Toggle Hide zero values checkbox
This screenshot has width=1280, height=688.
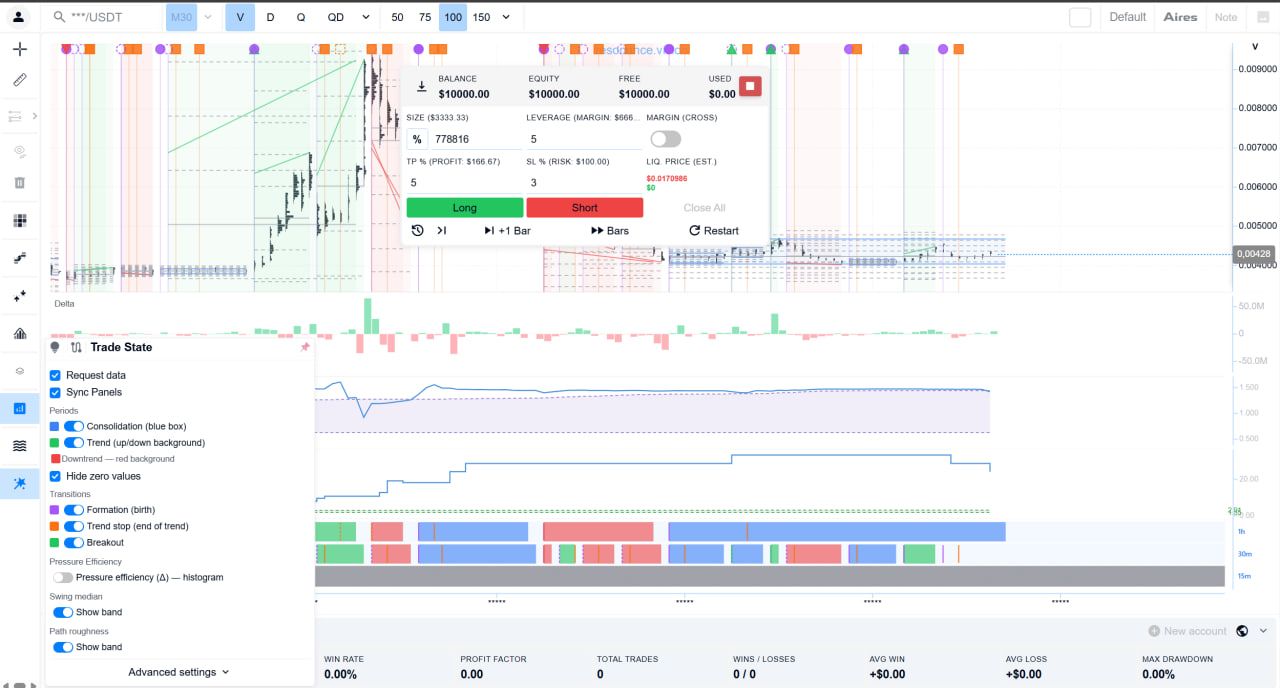coord(55,476)
